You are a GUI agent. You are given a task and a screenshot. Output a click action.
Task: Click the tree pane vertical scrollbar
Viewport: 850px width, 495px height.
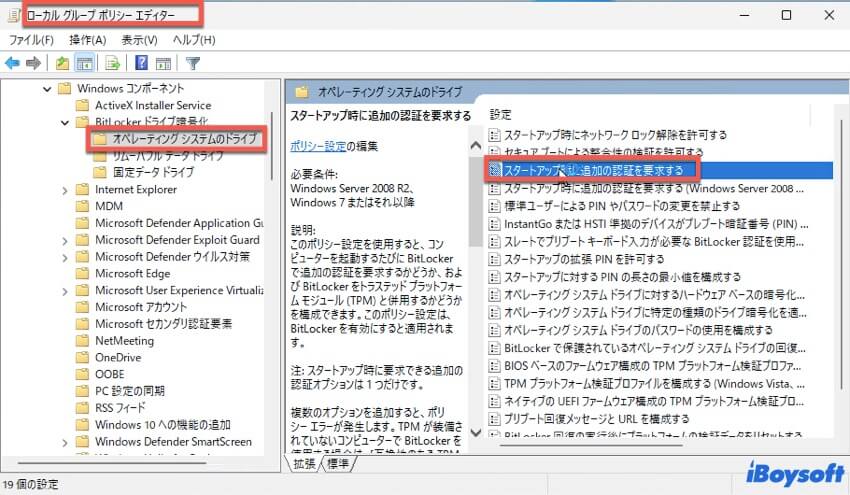(272, 146)
